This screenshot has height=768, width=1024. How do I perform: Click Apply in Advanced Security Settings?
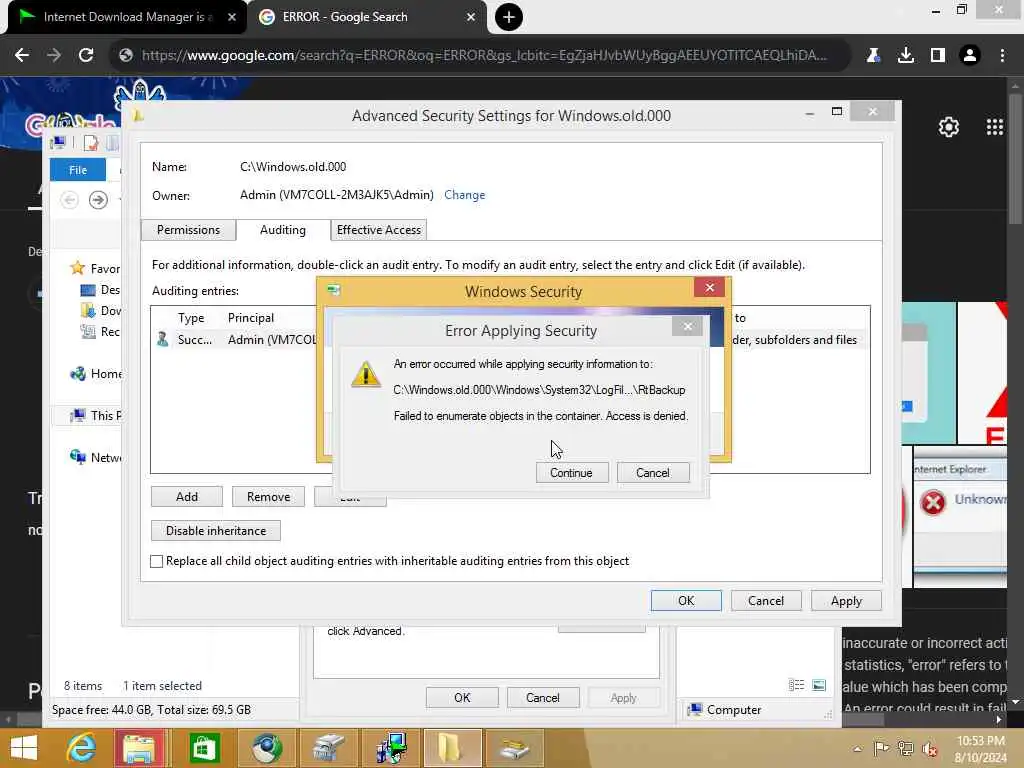pos(846,601)
